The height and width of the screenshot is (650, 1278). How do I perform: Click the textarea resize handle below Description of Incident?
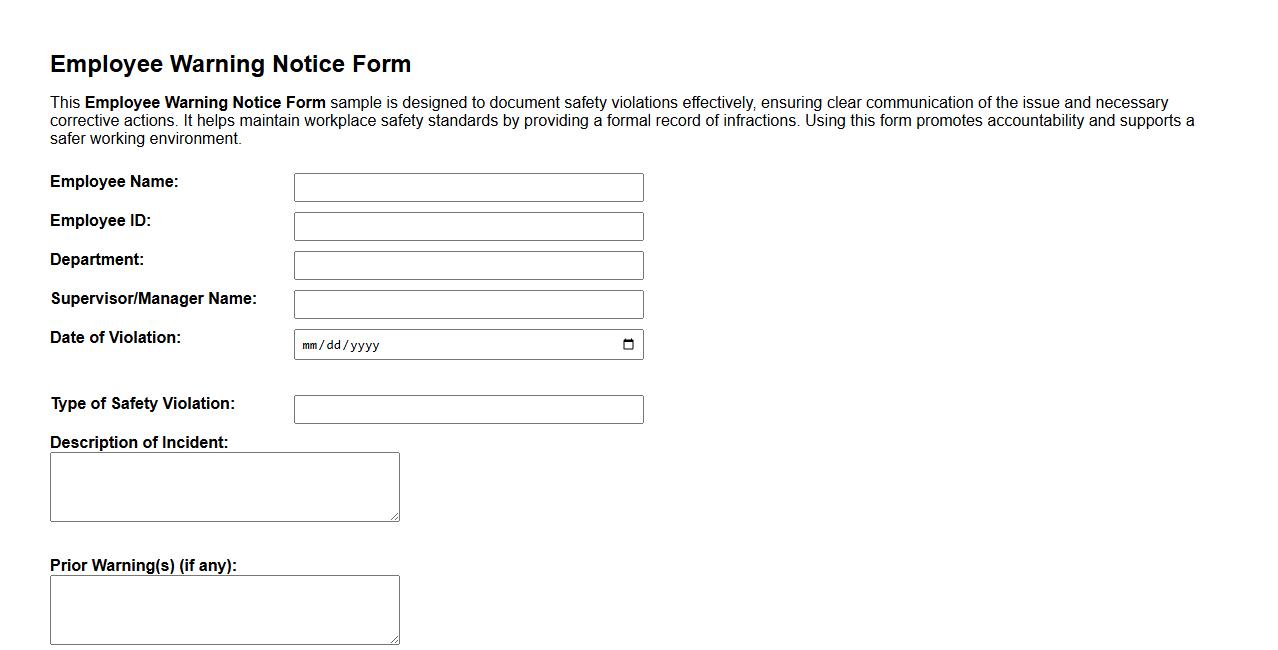(395, 518)
